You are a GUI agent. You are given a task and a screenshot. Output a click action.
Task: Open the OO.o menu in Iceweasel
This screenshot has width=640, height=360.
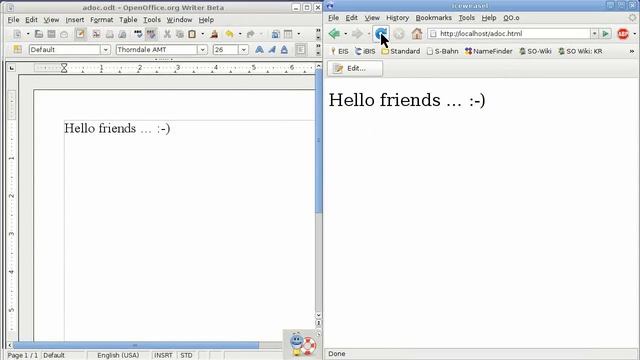click(x=511, y=18)
